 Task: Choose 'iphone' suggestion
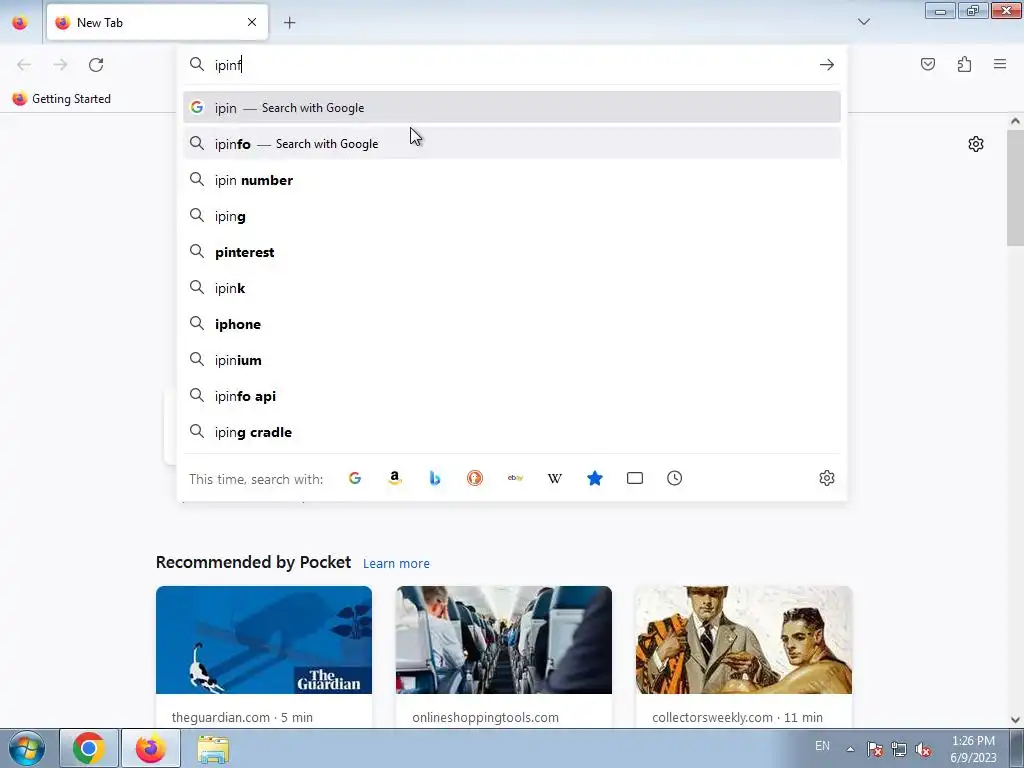[x=512, y=323]
